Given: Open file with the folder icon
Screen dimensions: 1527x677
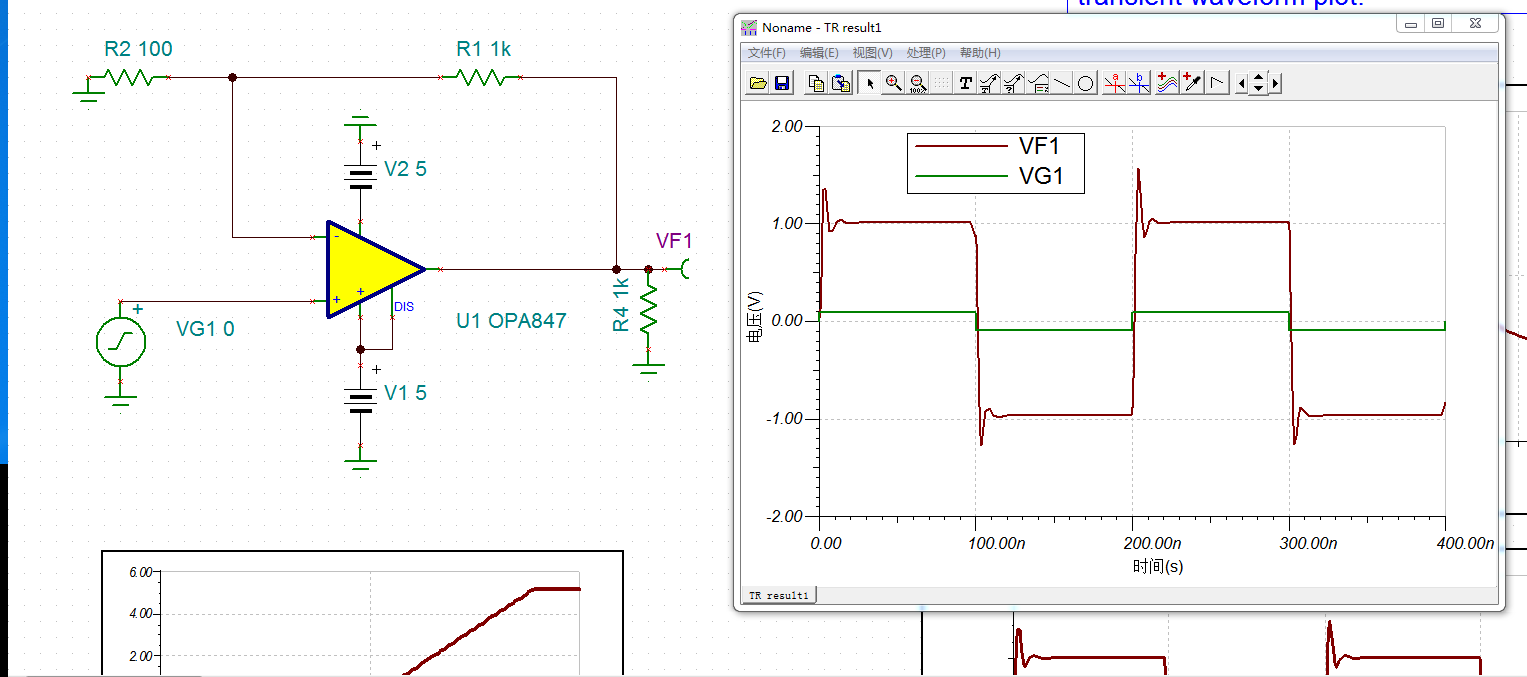Looking at the screenshot, I should pos(758,83).
